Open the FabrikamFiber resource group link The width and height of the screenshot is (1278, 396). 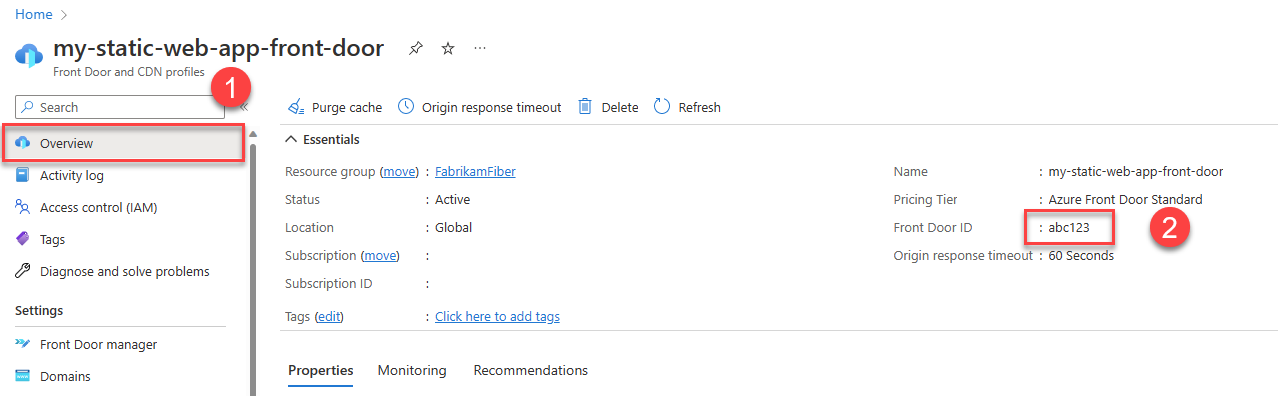click(x=475, y=171)
